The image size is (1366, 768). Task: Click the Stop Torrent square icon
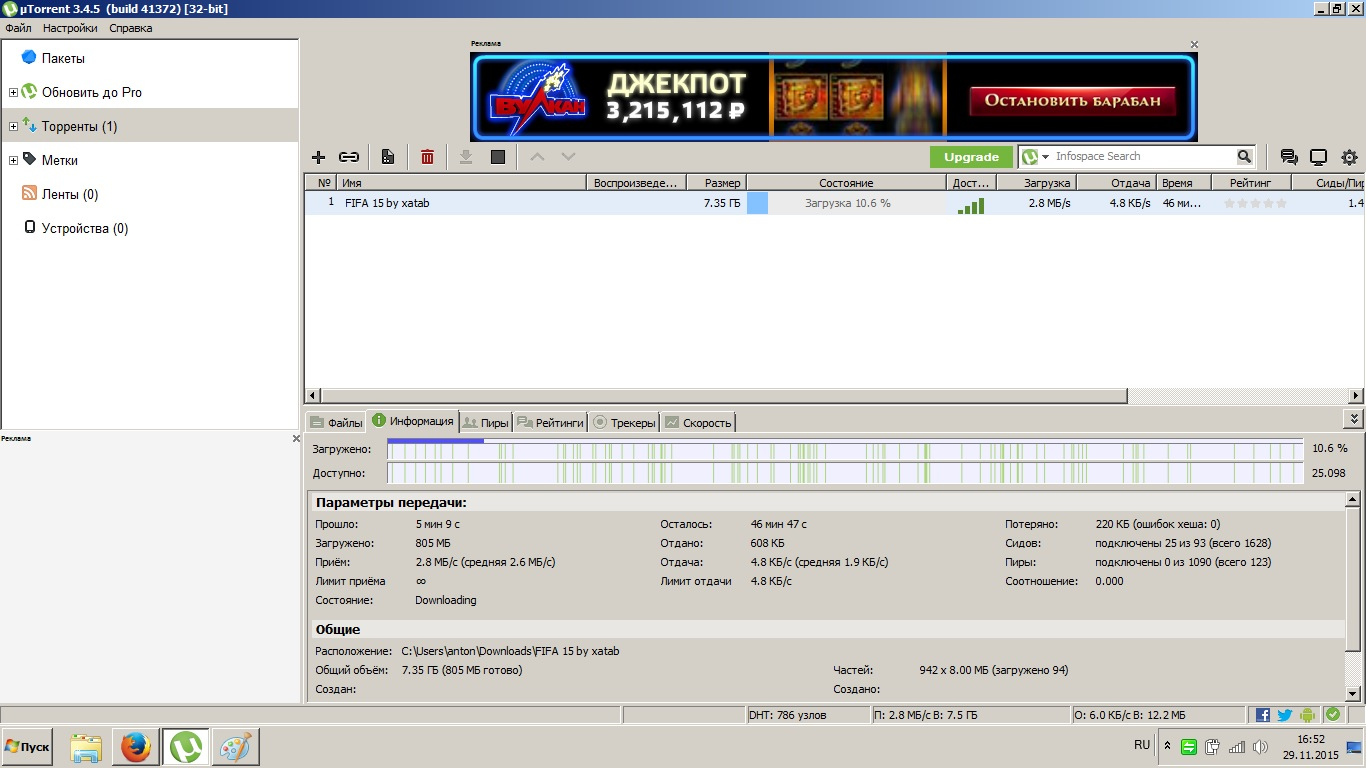pos(498,157)
